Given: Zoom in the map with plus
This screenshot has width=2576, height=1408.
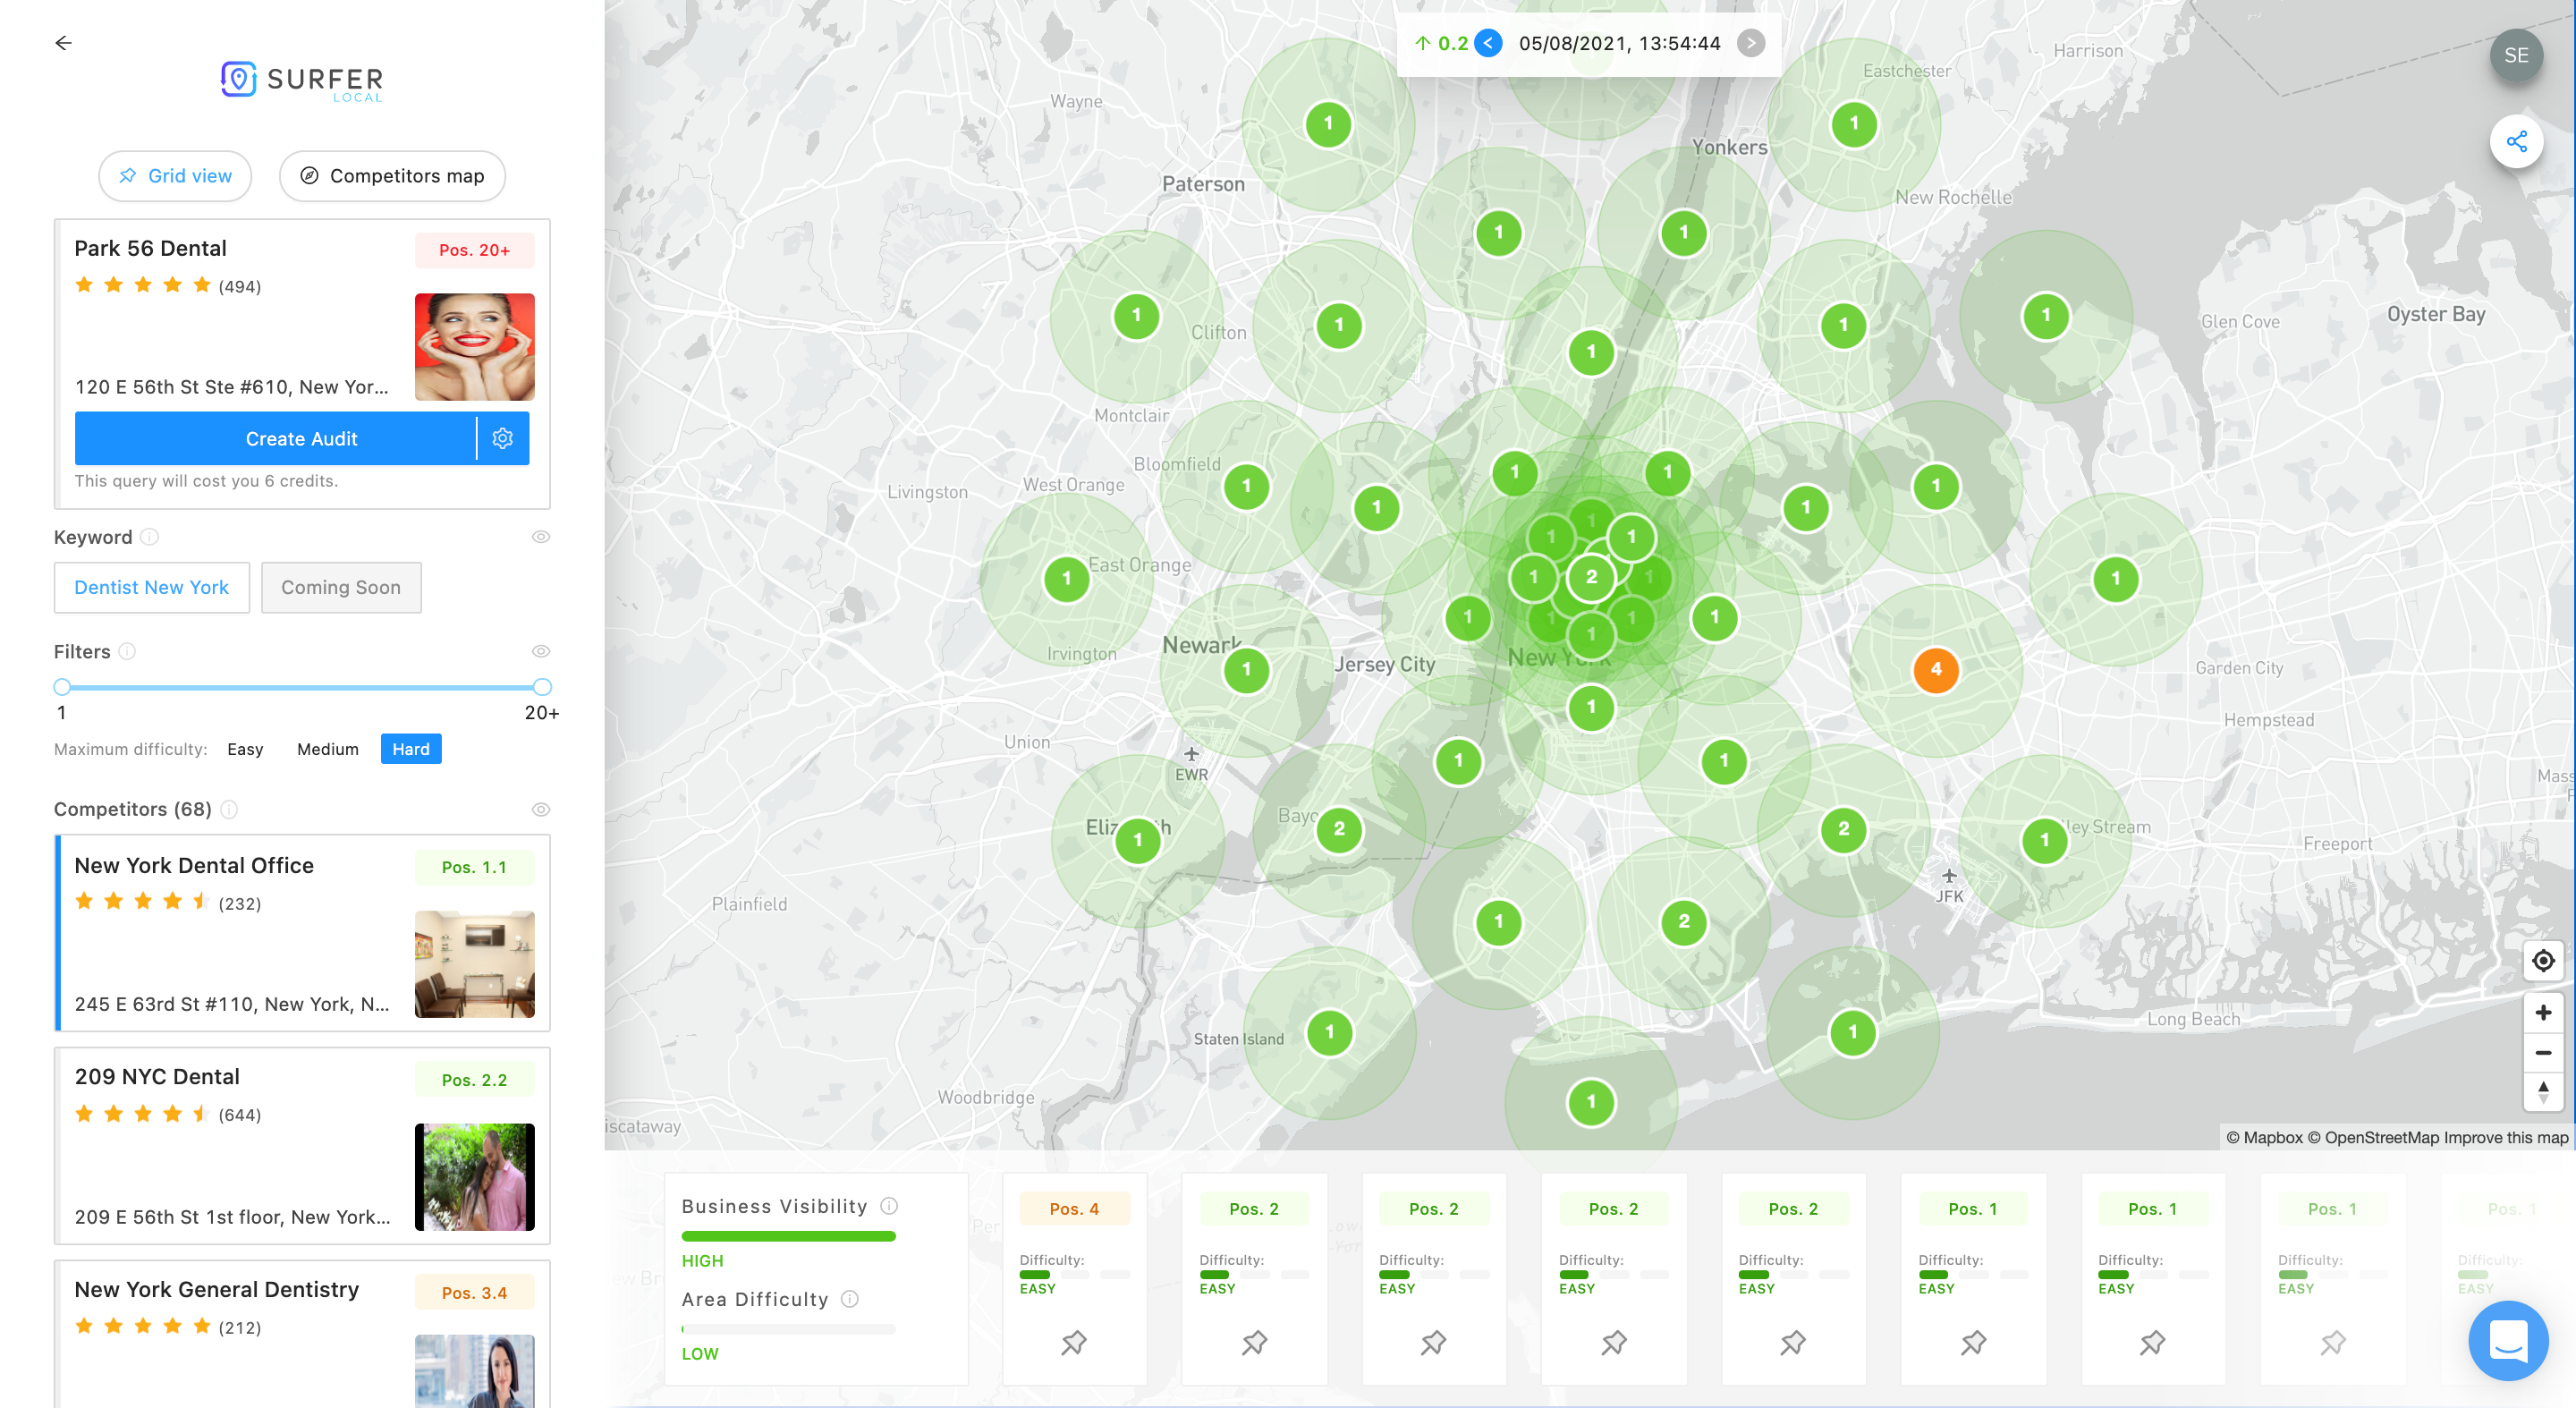Looking at the screenshot, I should (2543, 1013).
